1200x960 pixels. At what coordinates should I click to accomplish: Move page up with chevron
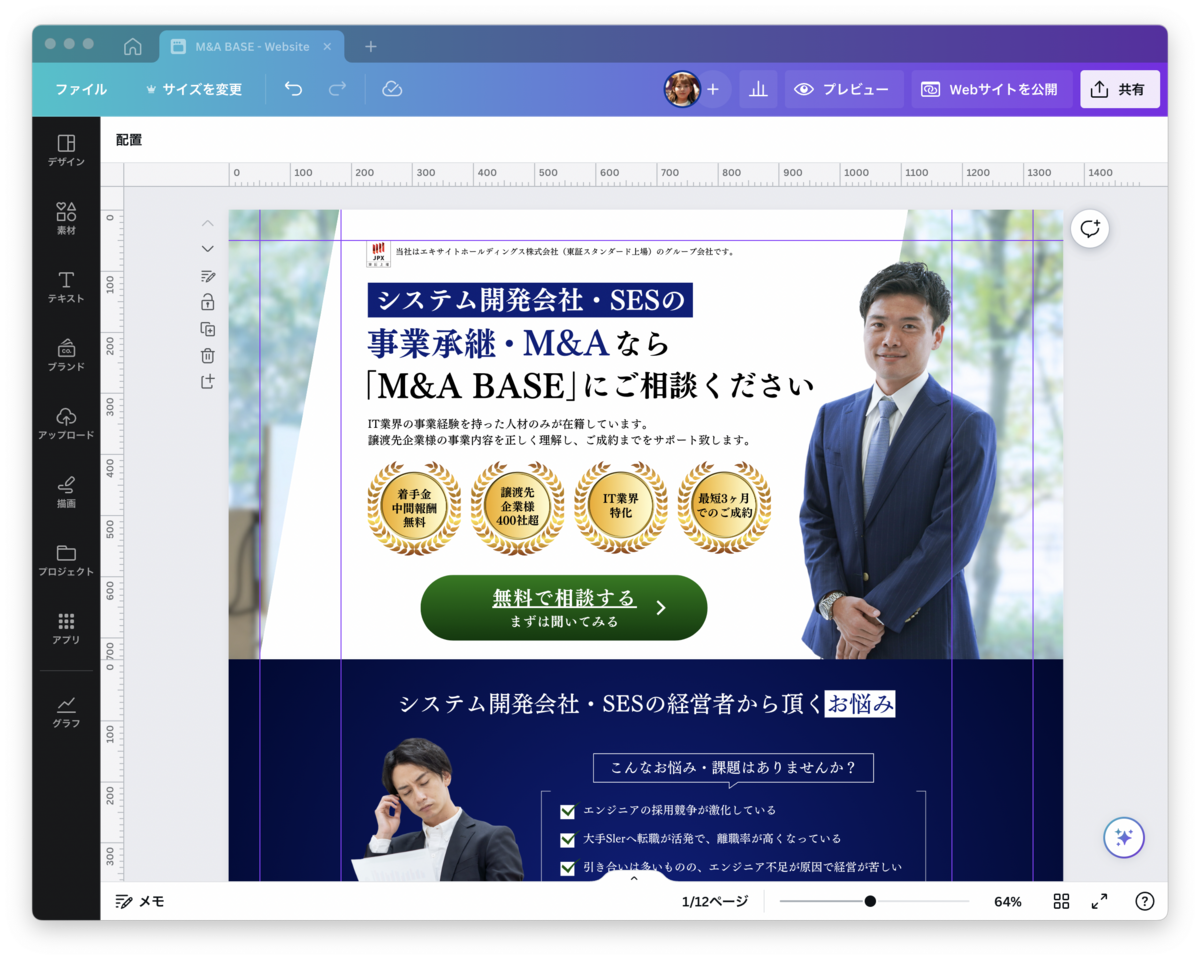208,223
